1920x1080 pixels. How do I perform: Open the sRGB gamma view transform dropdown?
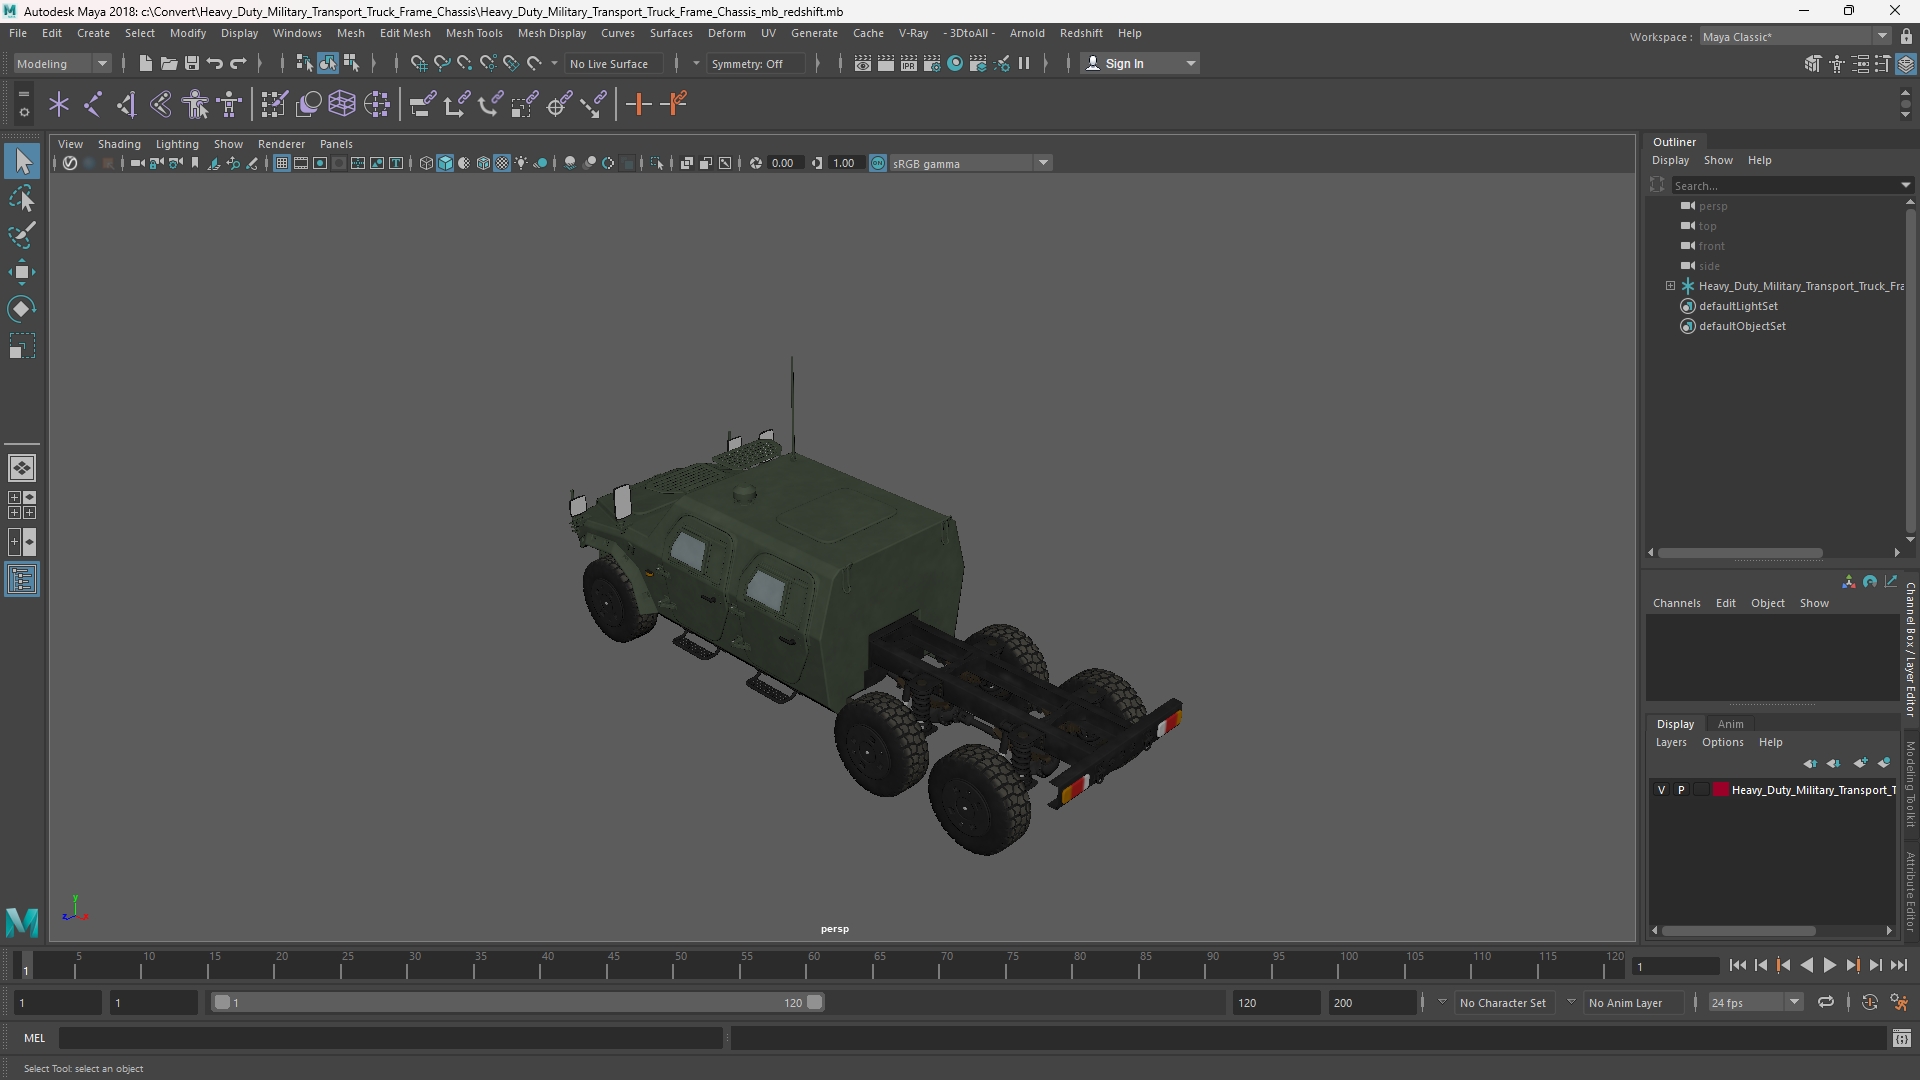pyautogui.click(x=970, y=163)
